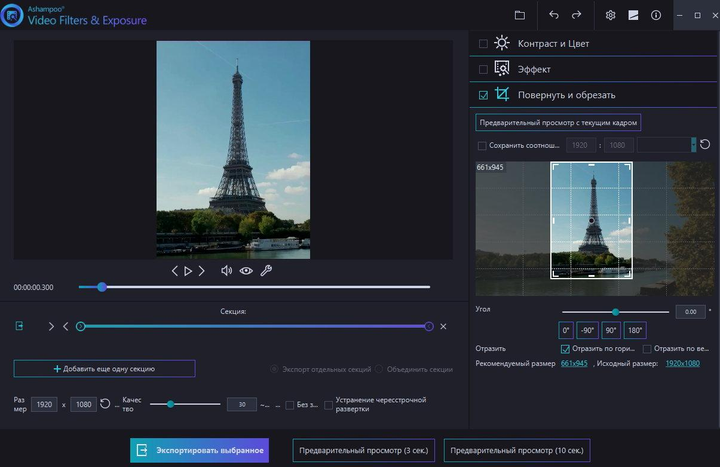
Task: Step to next frame in player
Action: 202,271
